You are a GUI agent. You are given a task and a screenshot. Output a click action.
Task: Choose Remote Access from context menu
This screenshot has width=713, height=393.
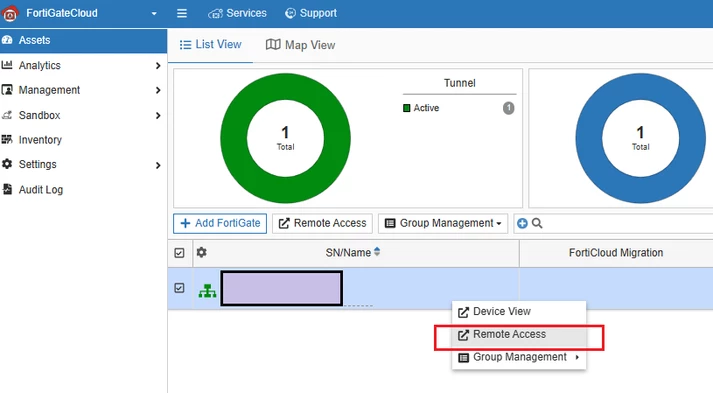point(519,334)
